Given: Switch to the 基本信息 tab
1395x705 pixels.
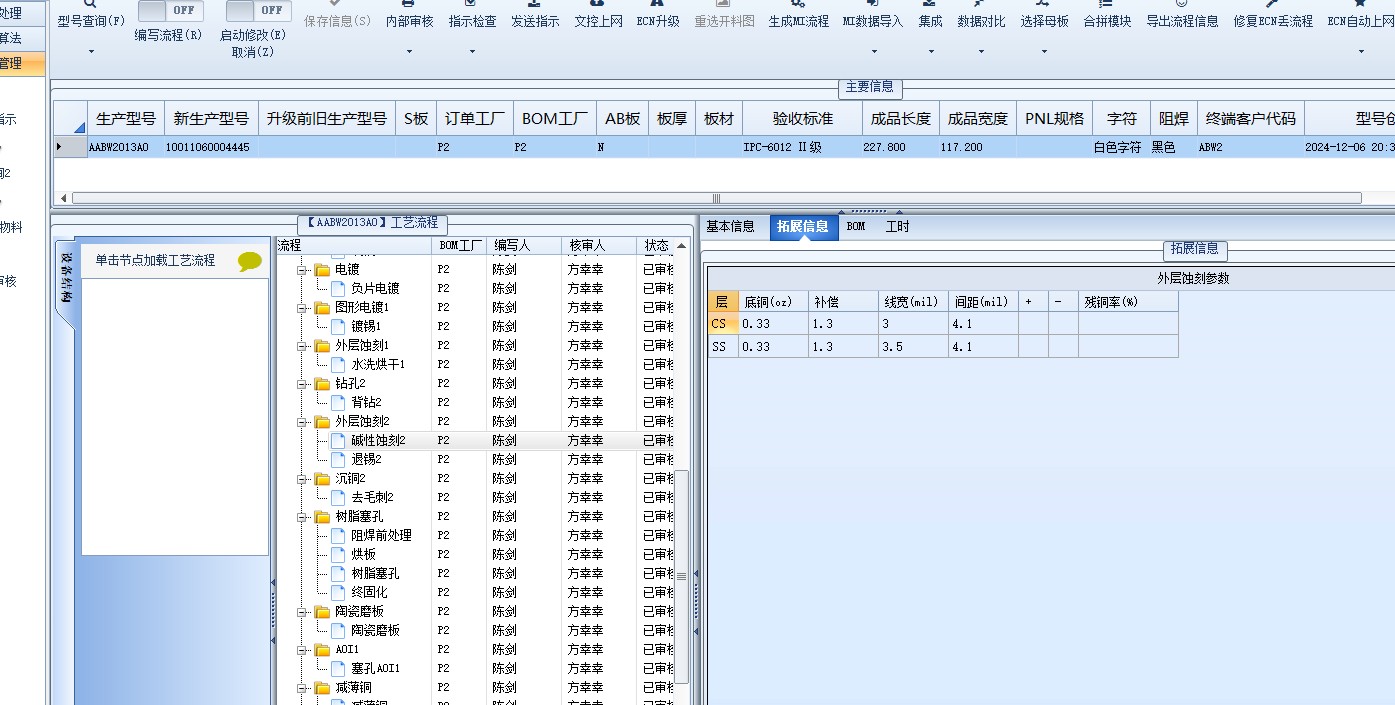Looking at the screenshot, I should click(x=731, y=227).
